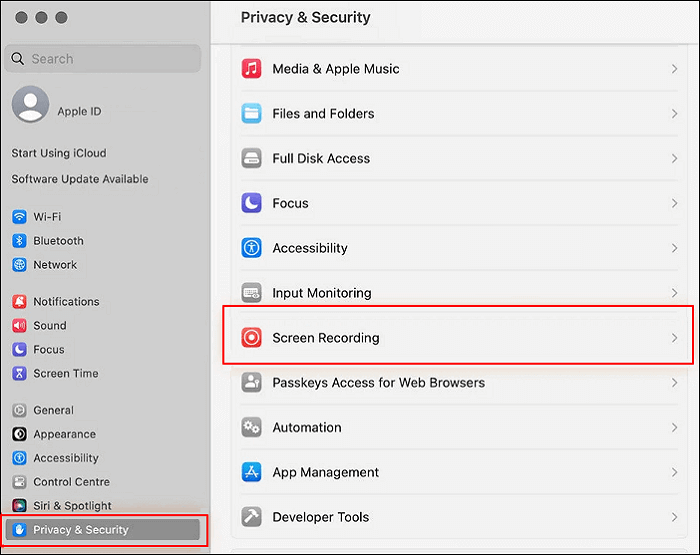Click the magnifier icon in the search field

(17, 58)
